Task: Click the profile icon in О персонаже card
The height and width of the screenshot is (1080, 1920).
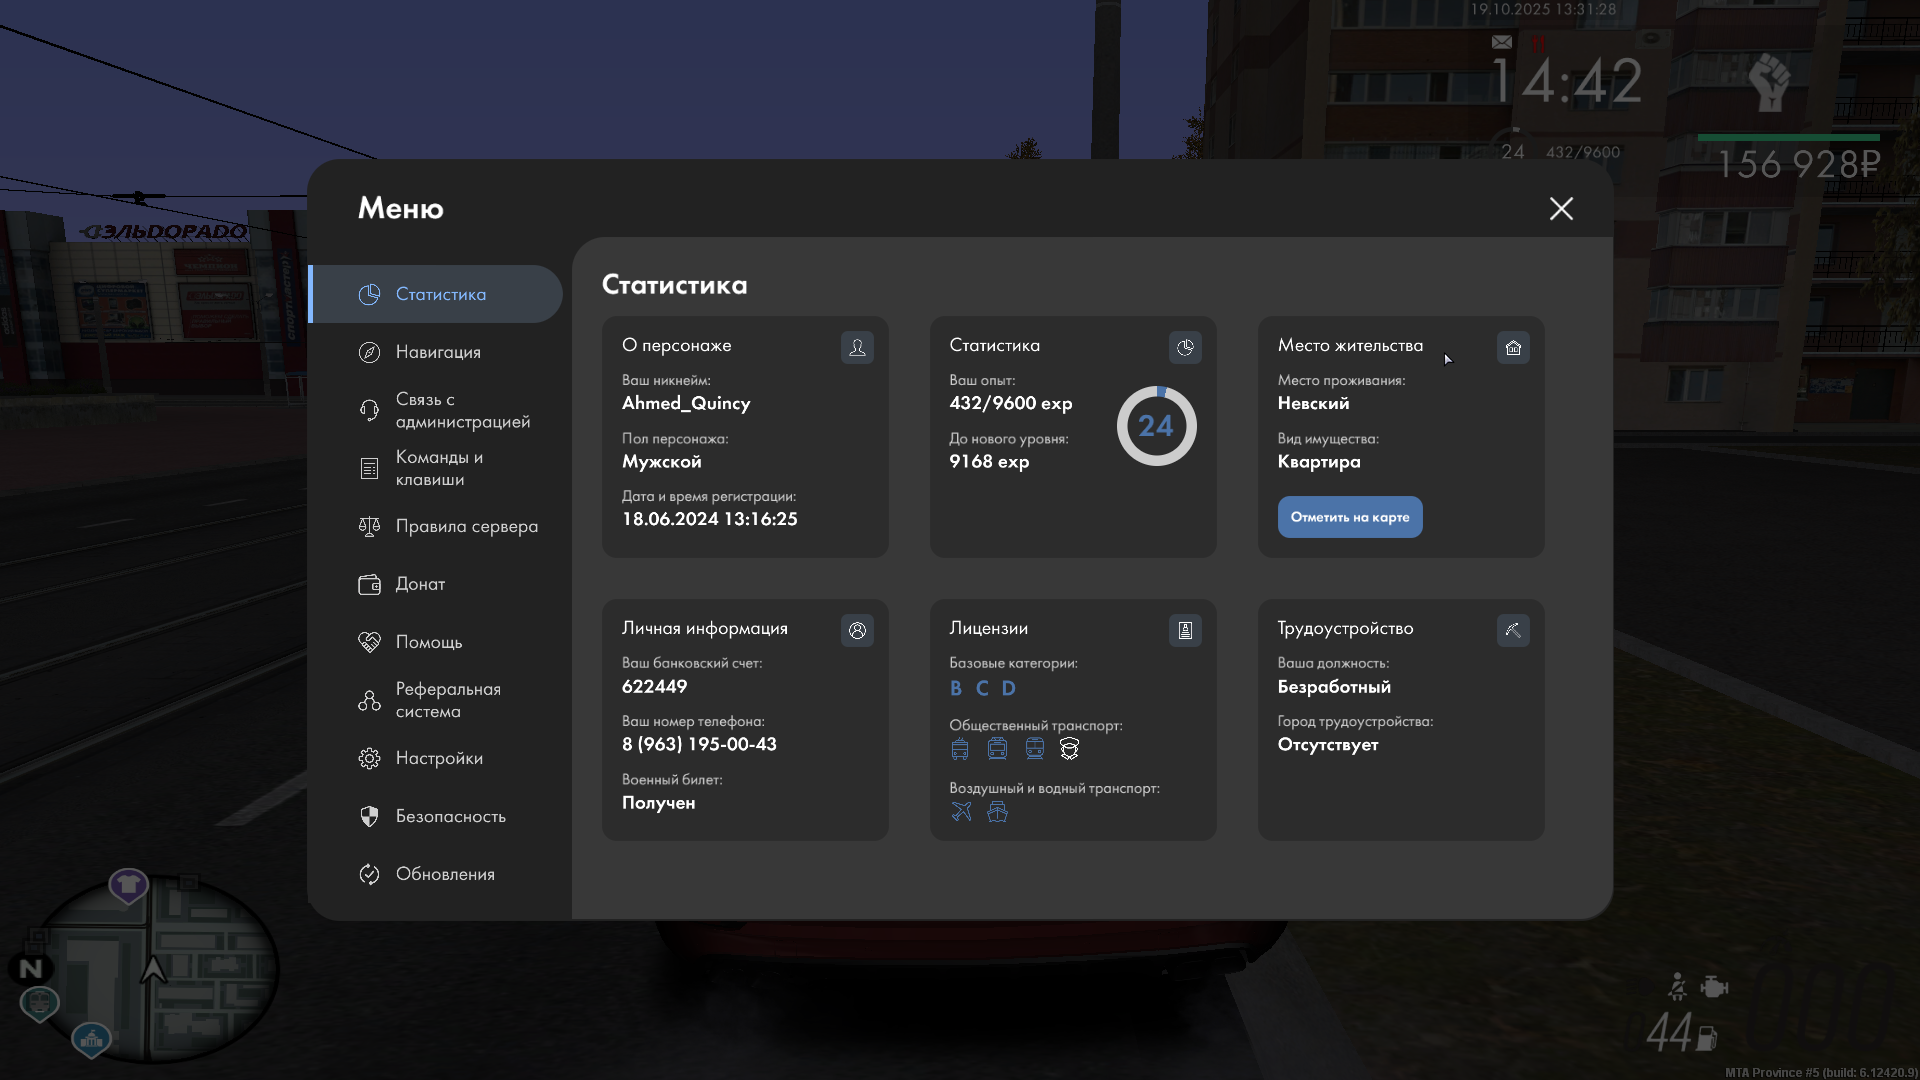Action: pyautogui.click(x=857, y=347)
